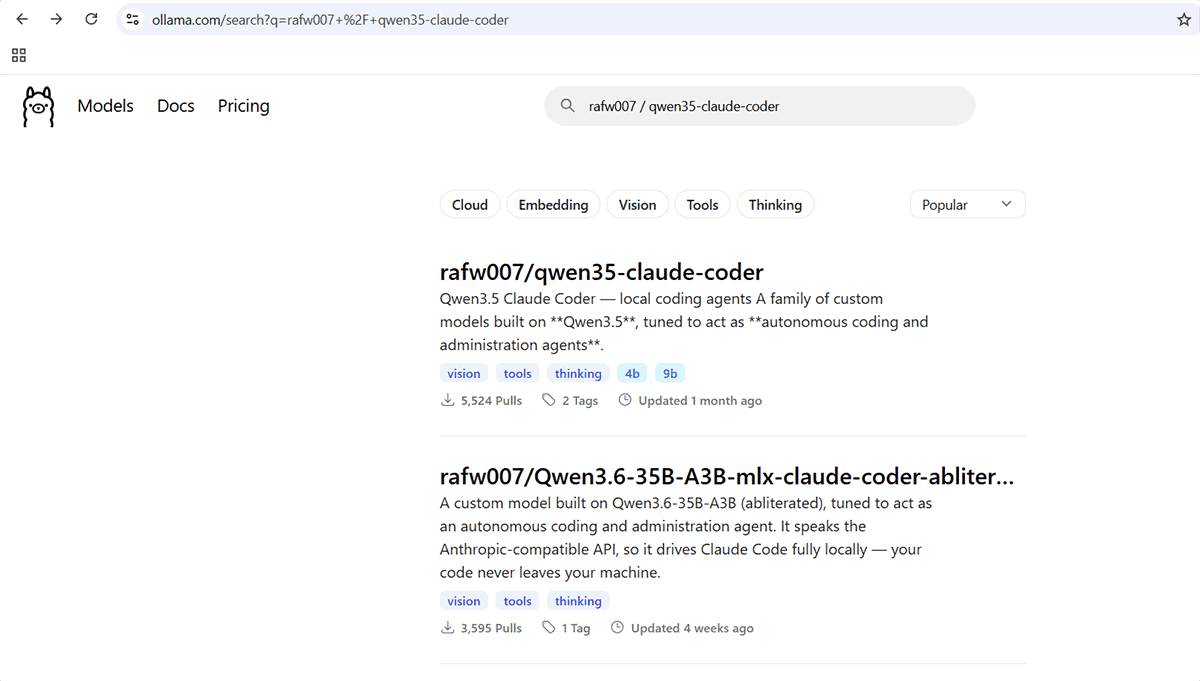This screenshot has height=681, width=1200.
Task: Go forward with the browser forward arrow
Action: click(x=56, y=19)
